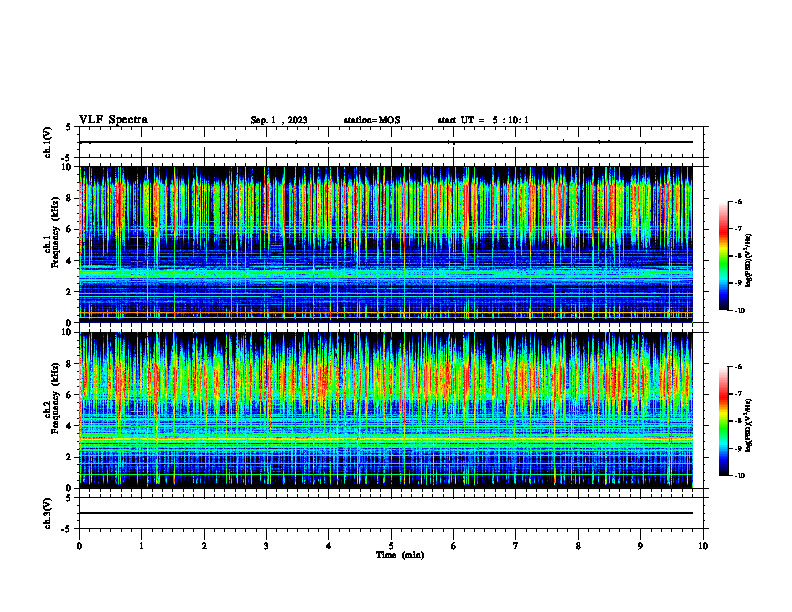Click the ch.2 frequency tick label "6"

coord(69,395)
